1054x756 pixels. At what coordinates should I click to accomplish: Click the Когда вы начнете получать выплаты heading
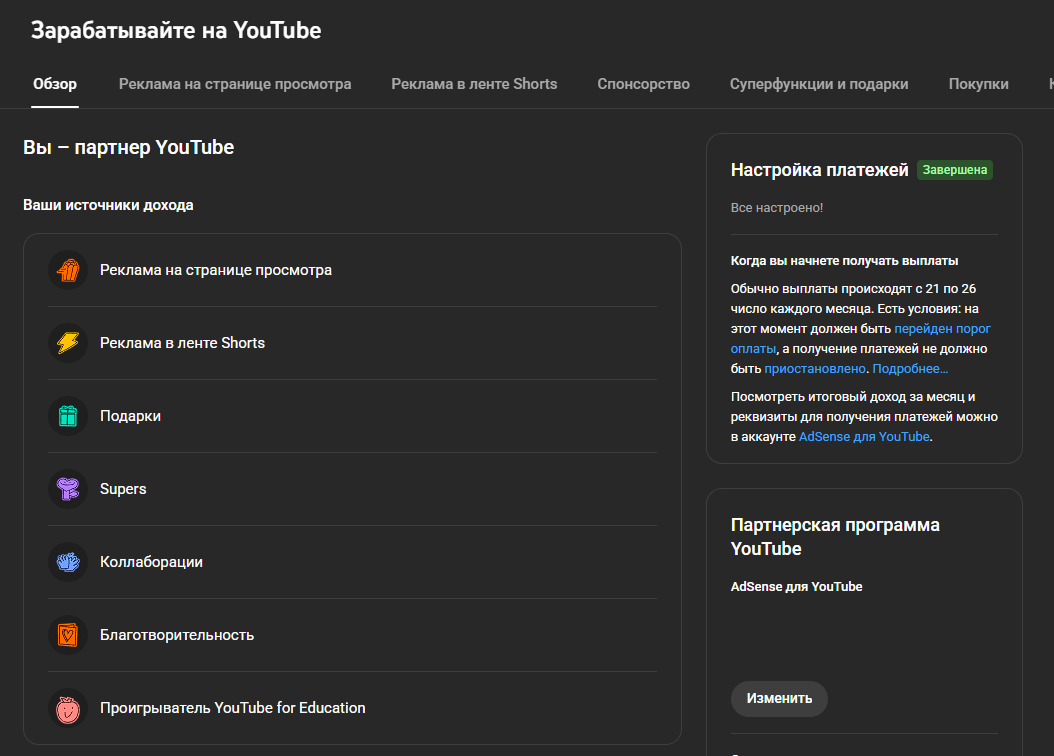pos(844,261)
